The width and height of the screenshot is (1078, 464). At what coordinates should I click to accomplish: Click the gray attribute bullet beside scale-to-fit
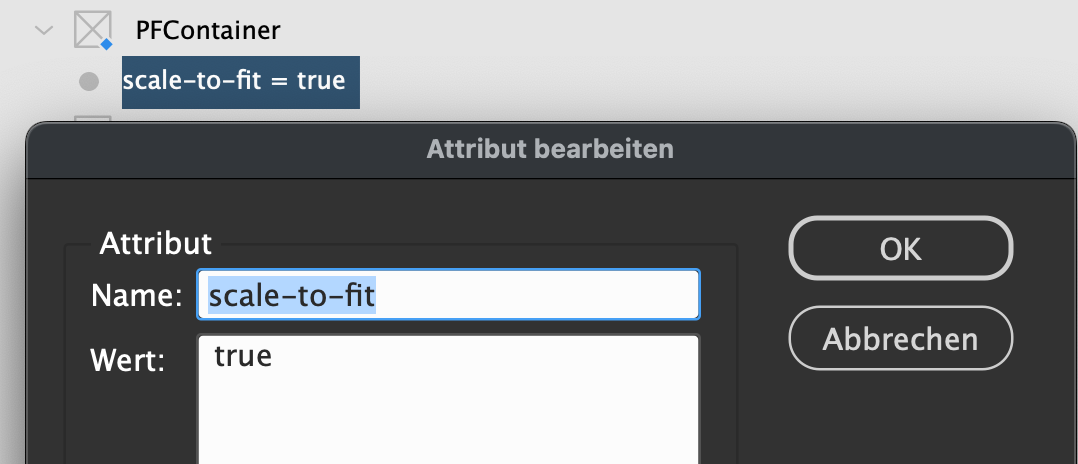tap(89, 82)
